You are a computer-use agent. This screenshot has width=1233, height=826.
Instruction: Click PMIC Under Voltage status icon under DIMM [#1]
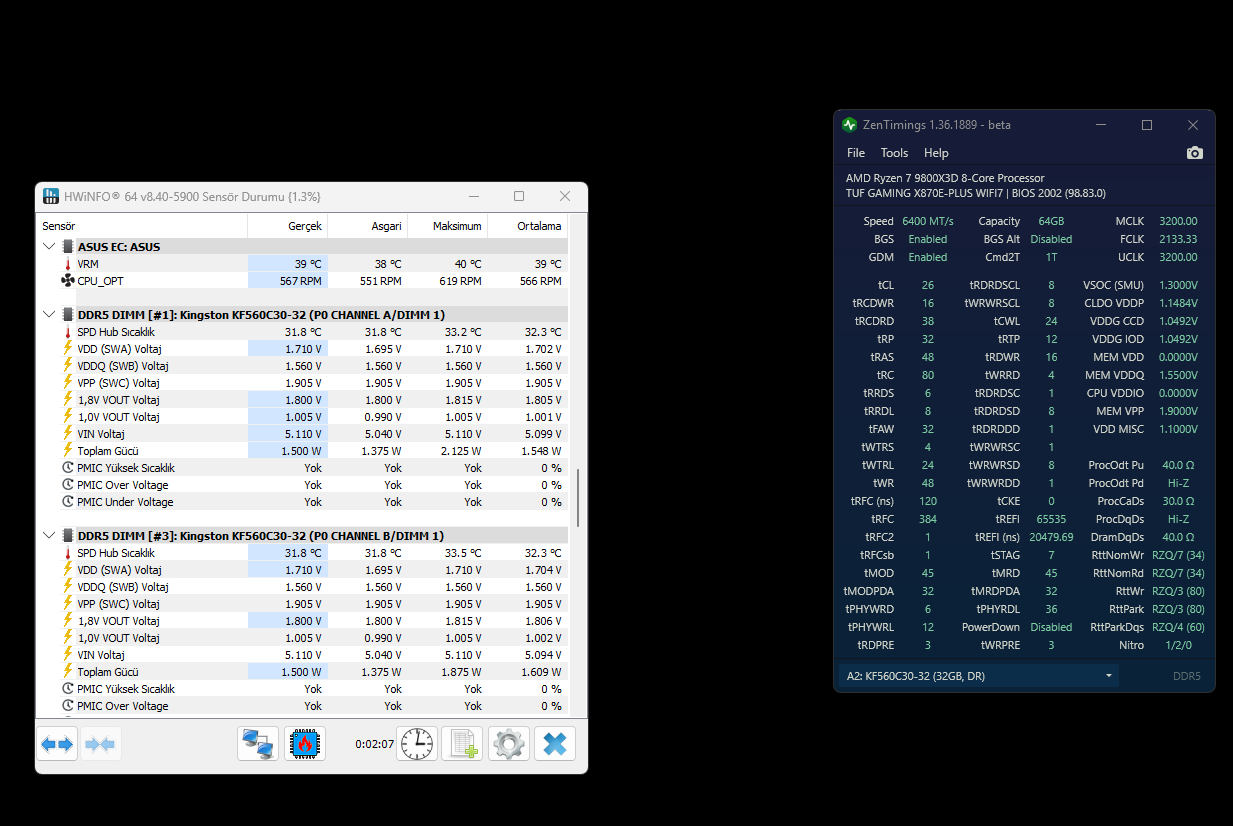(68, 502)
